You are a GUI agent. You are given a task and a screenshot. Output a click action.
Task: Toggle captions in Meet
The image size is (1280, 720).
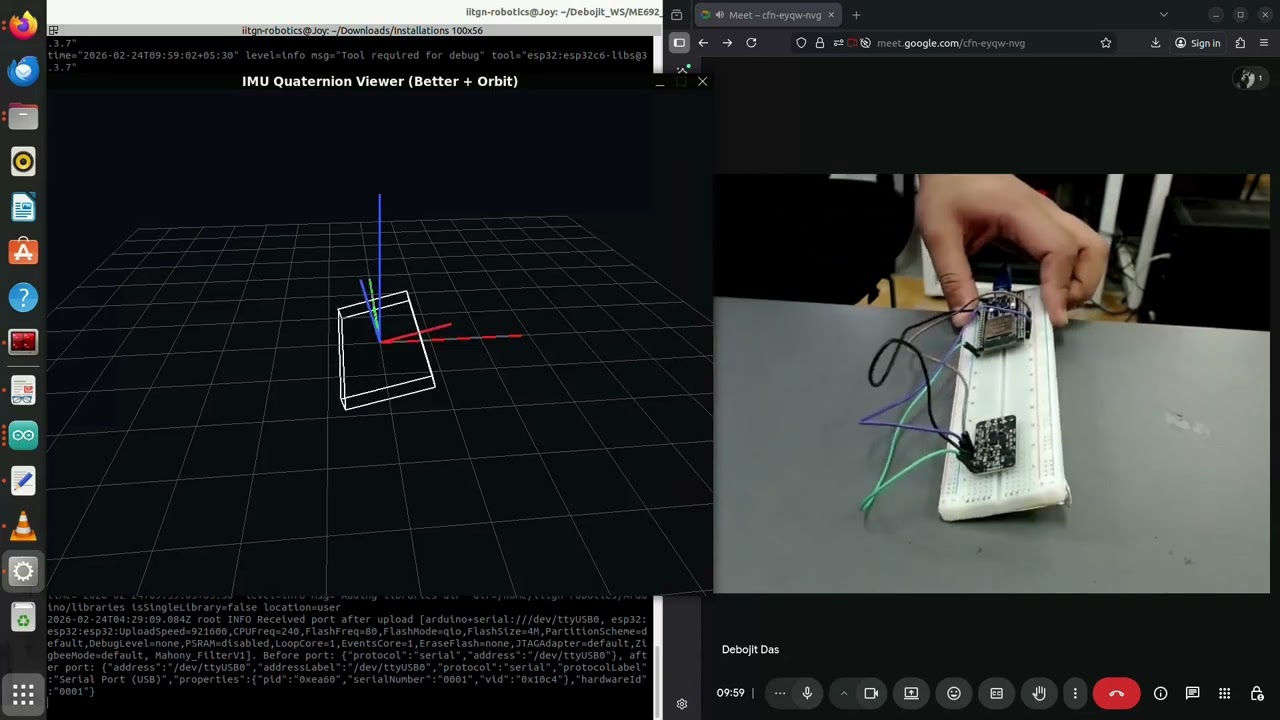click(x=997, y=693)
